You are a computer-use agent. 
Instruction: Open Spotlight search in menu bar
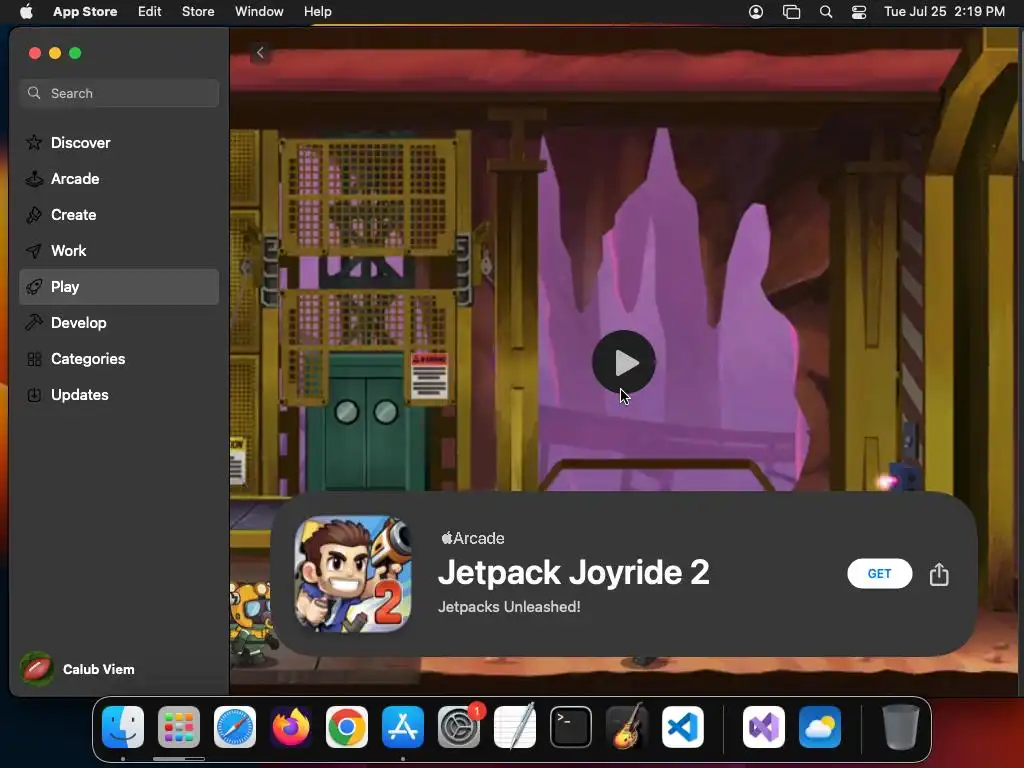[825, 12]
